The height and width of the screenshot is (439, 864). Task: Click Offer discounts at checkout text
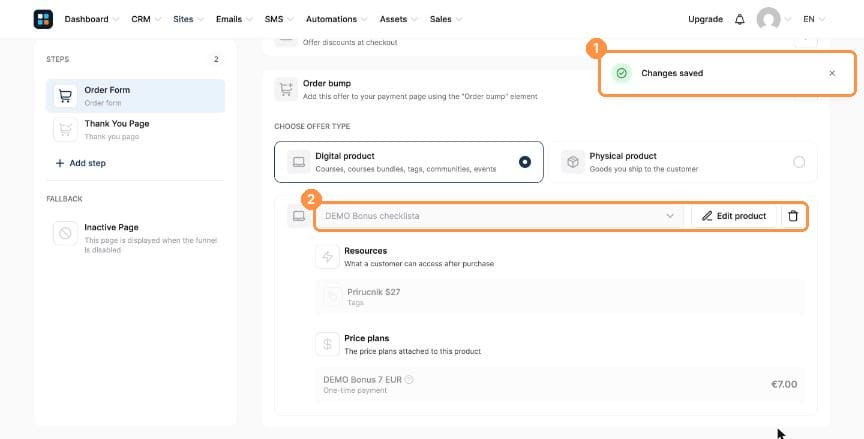coord(350,42)
